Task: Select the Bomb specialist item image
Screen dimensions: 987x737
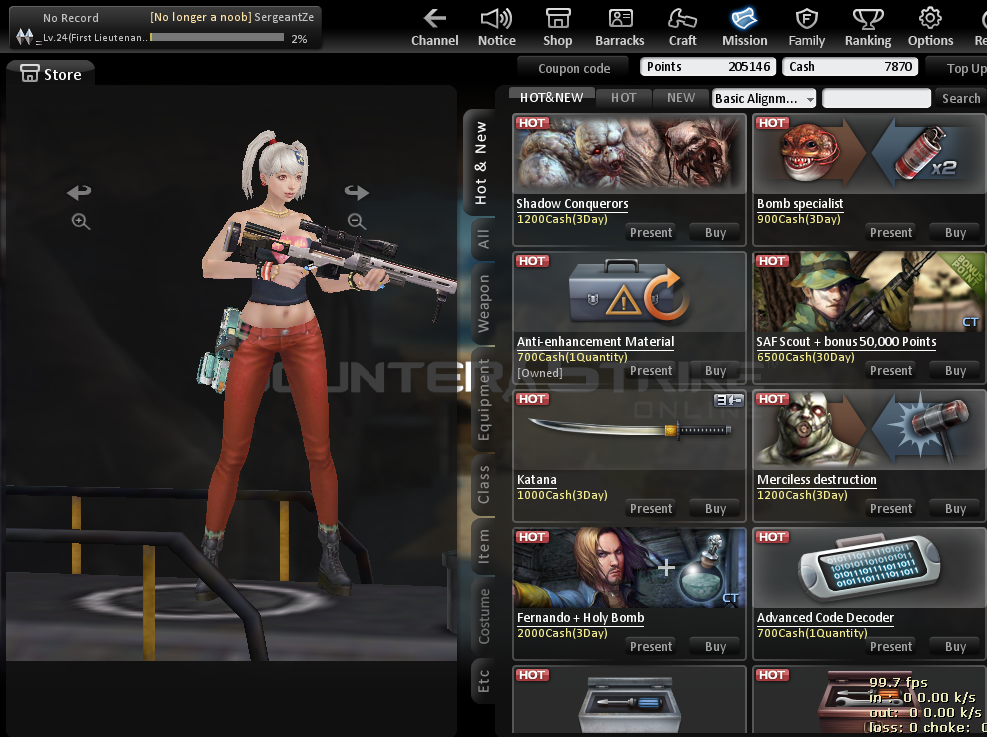Action: pos(869,154)
